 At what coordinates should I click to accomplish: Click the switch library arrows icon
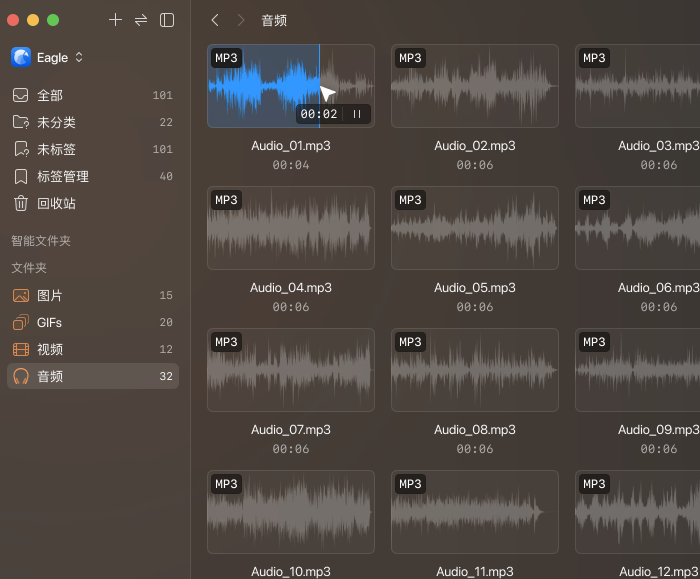click(x=141, y=20)
